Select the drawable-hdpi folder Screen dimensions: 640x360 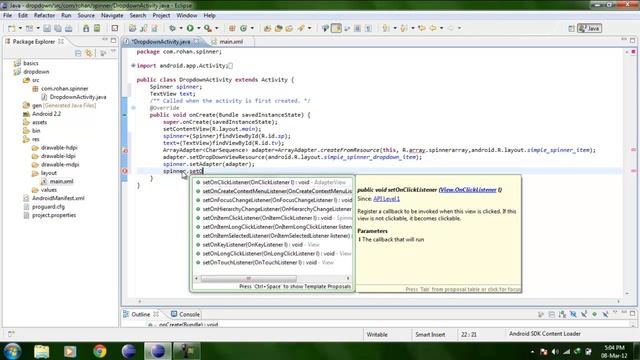(x=59, y=147)
